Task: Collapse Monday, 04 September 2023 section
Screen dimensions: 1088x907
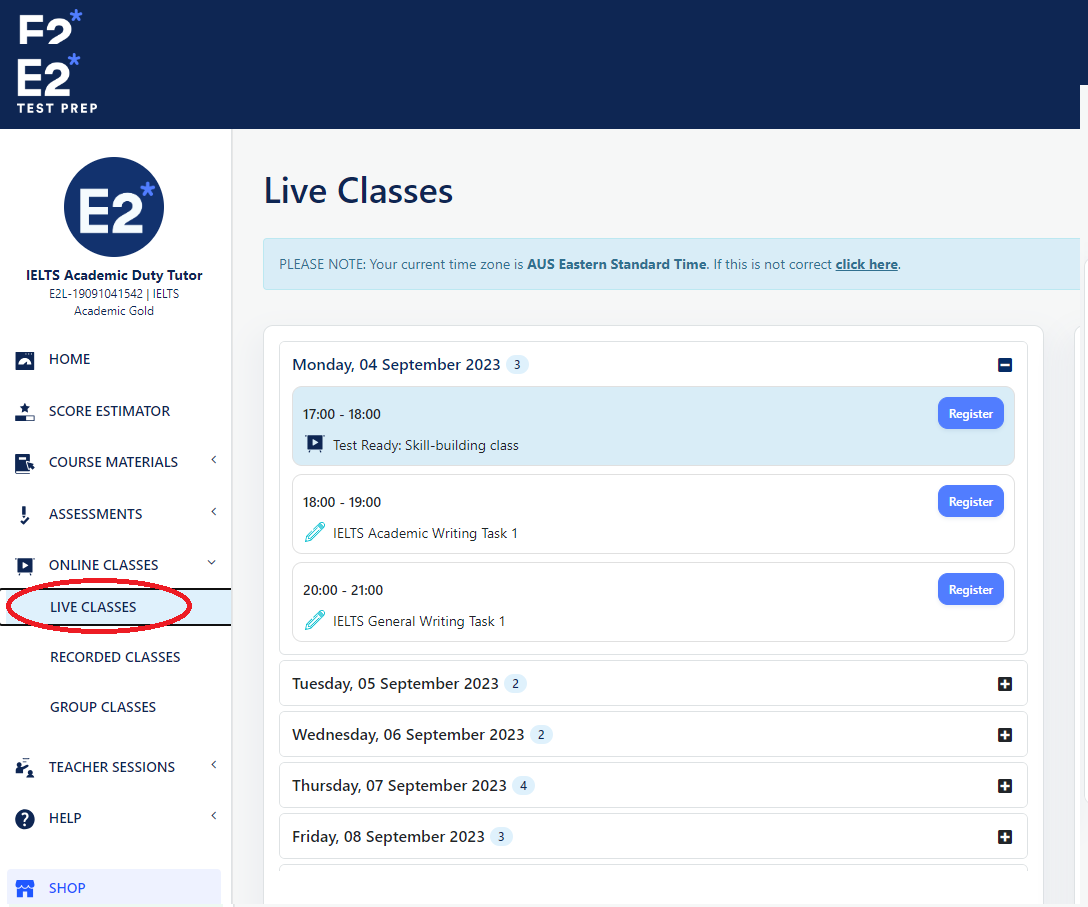Action: 1004,365
